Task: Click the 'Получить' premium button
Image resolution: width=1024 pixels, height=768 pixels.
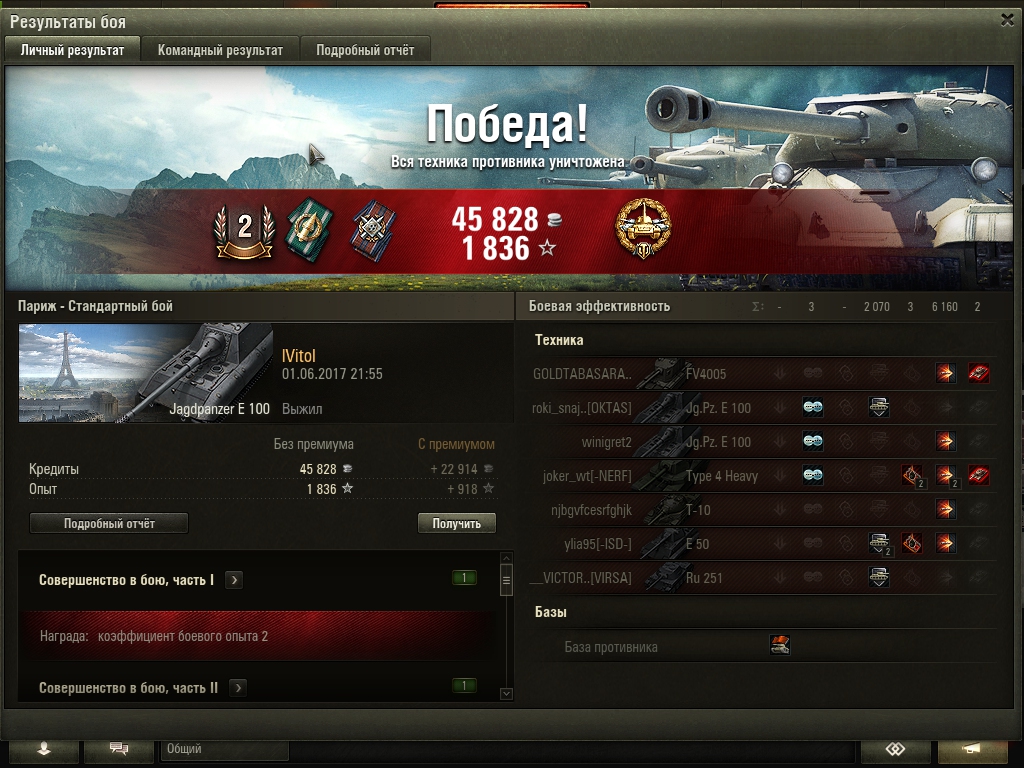Action: click(x=456, y=523)
